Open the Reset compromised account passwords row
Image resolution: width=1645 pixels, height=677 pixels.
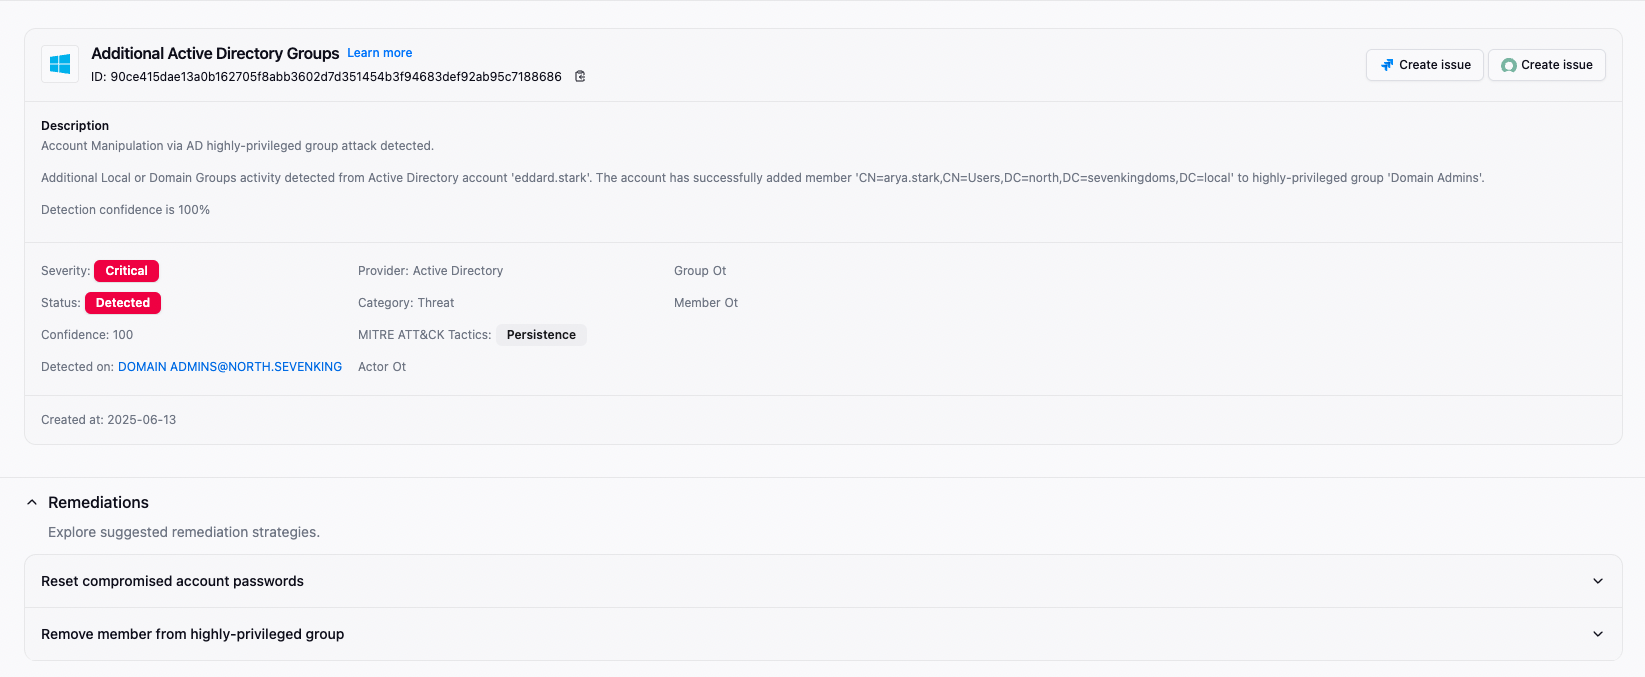pyautogui.click(x=823, y=581)
